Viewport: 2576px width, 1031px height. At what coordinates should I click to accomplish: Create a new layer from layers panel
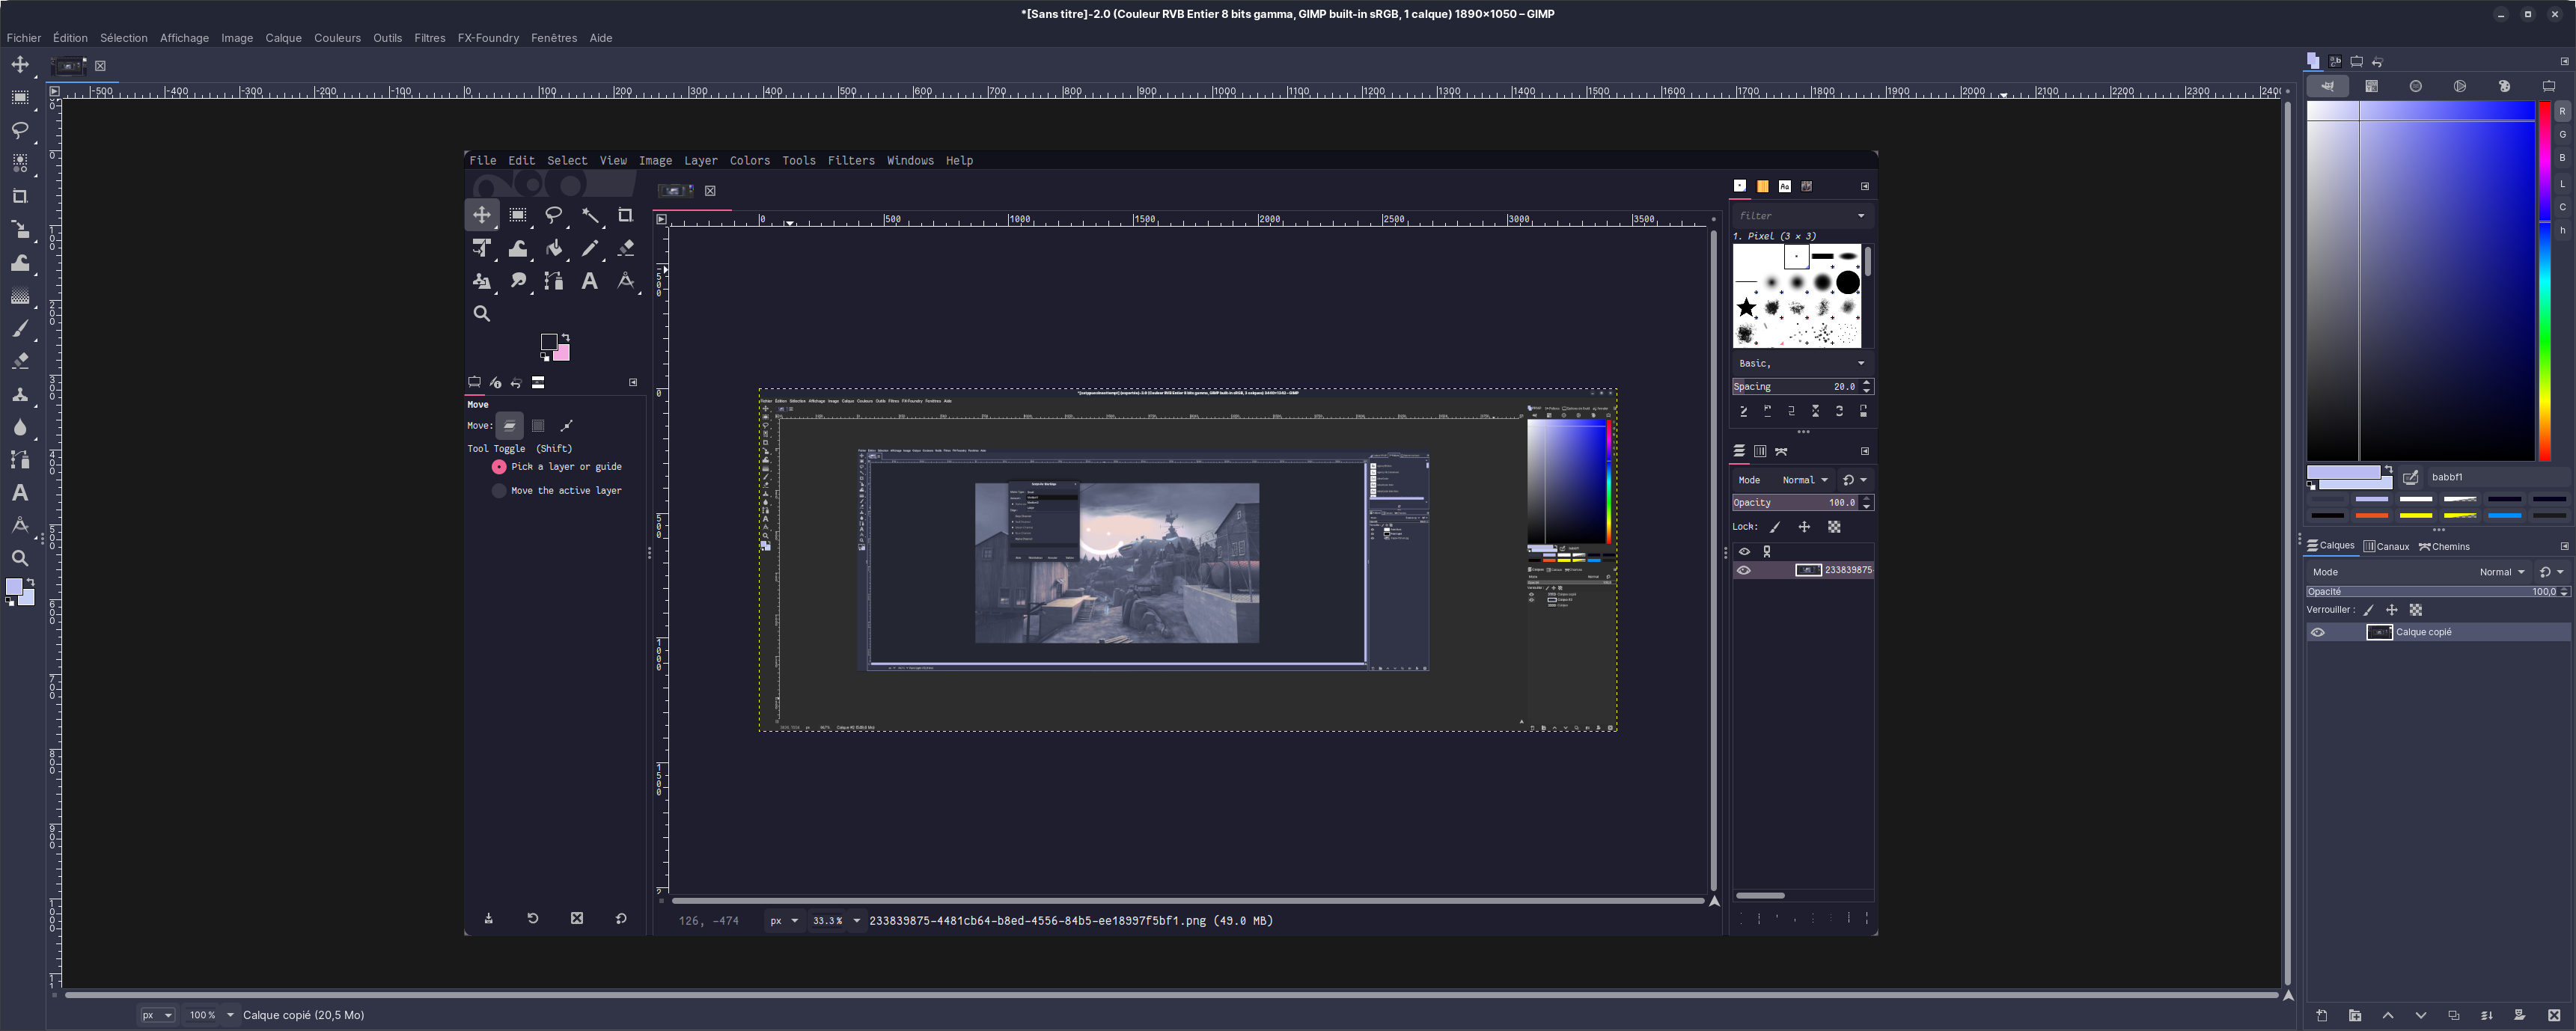pyautogui.click(x=2322, y=1015)
